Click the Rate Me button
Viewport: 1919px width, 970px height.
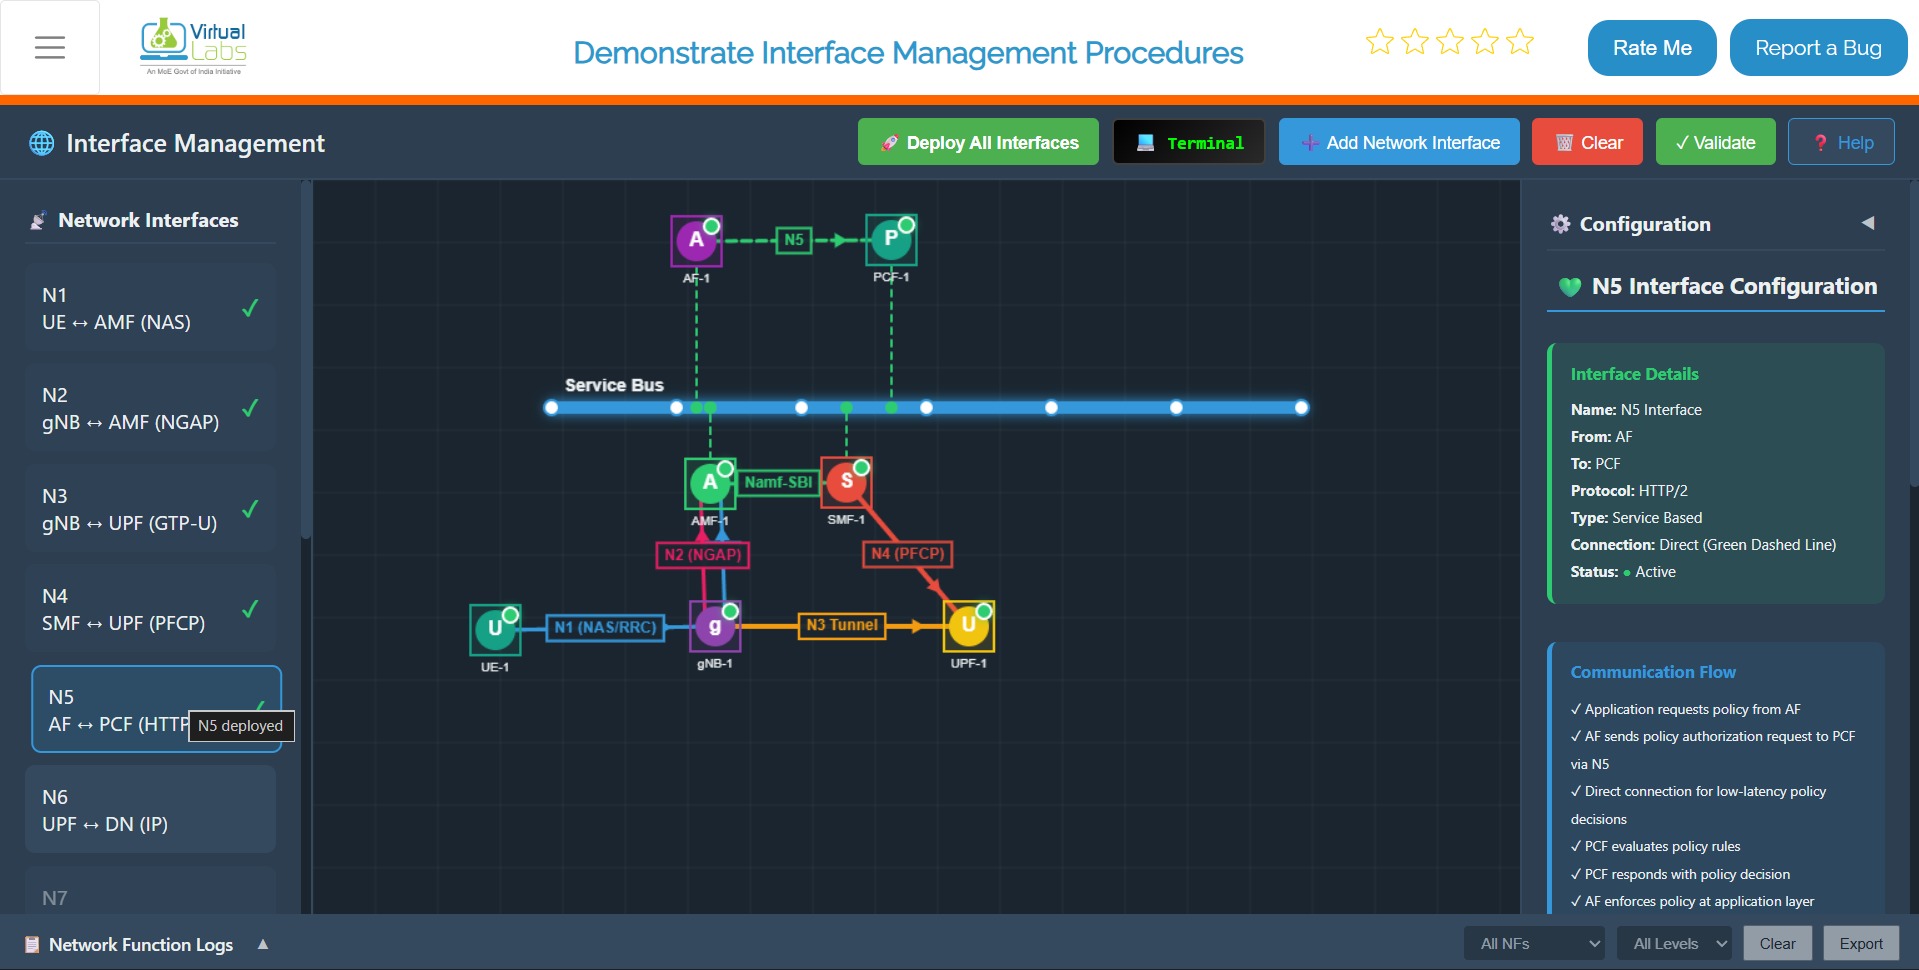point(1652,48)
